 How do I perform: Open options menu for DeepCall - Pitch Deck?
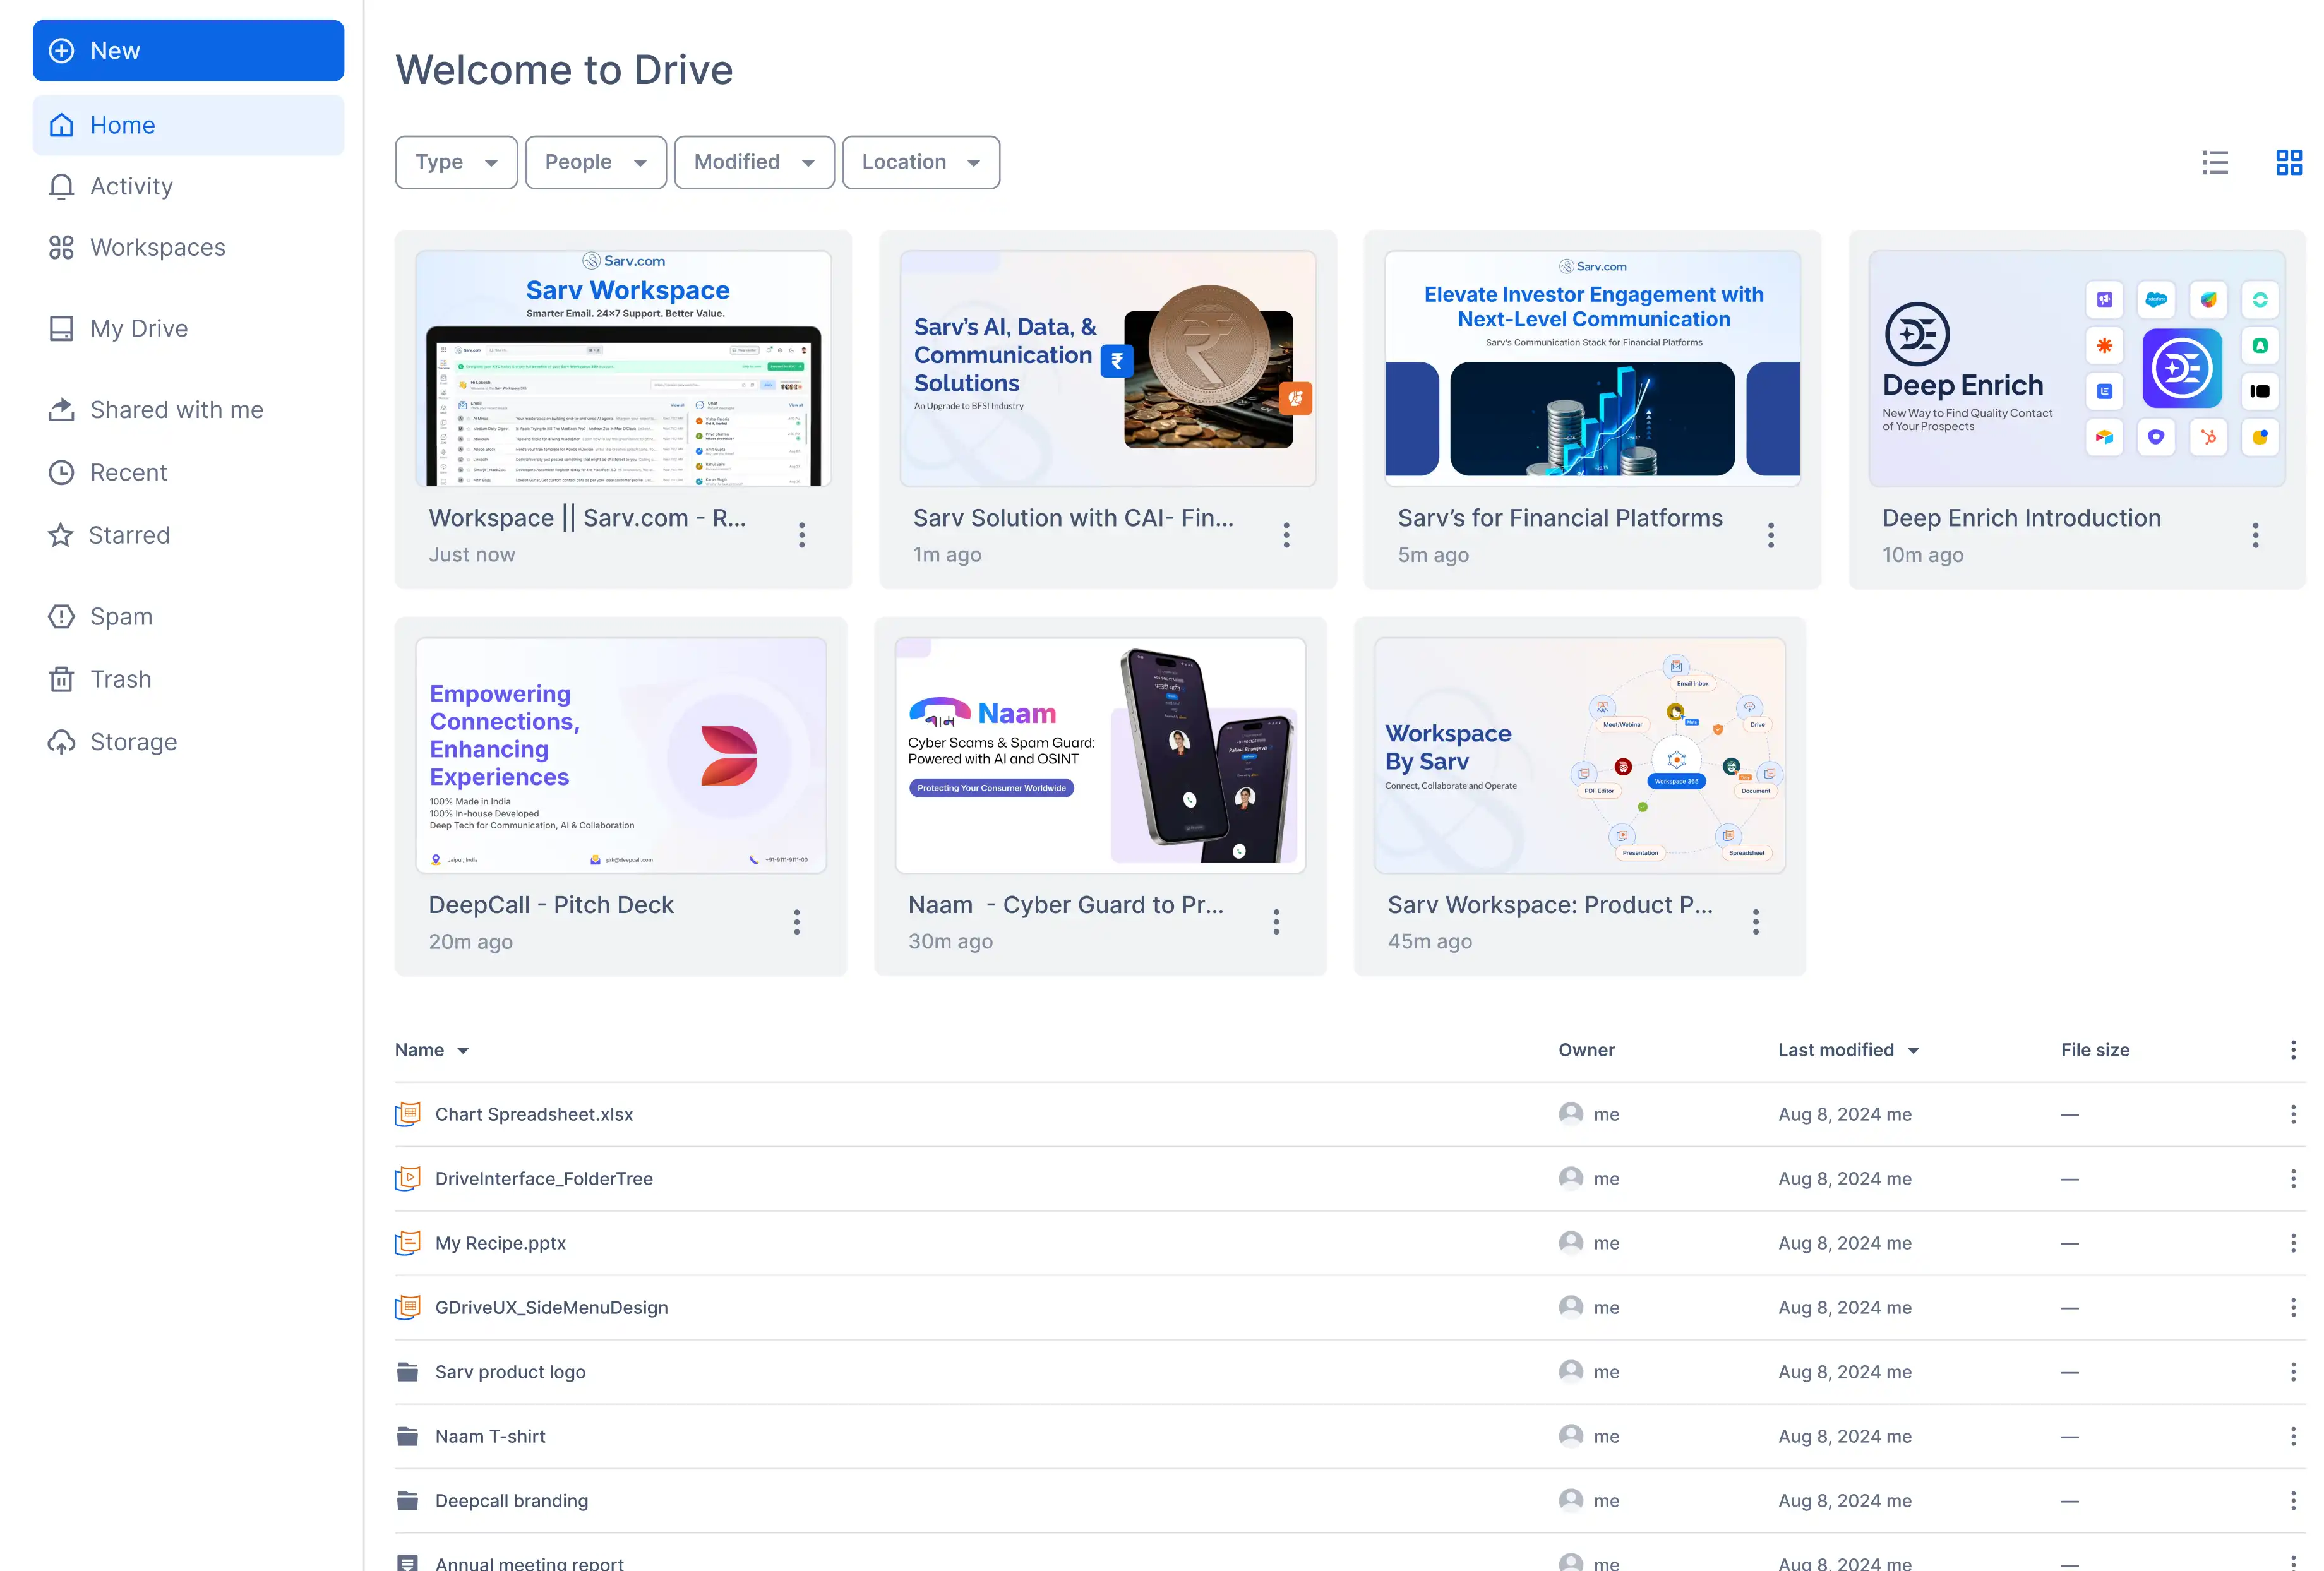(797, 922)
